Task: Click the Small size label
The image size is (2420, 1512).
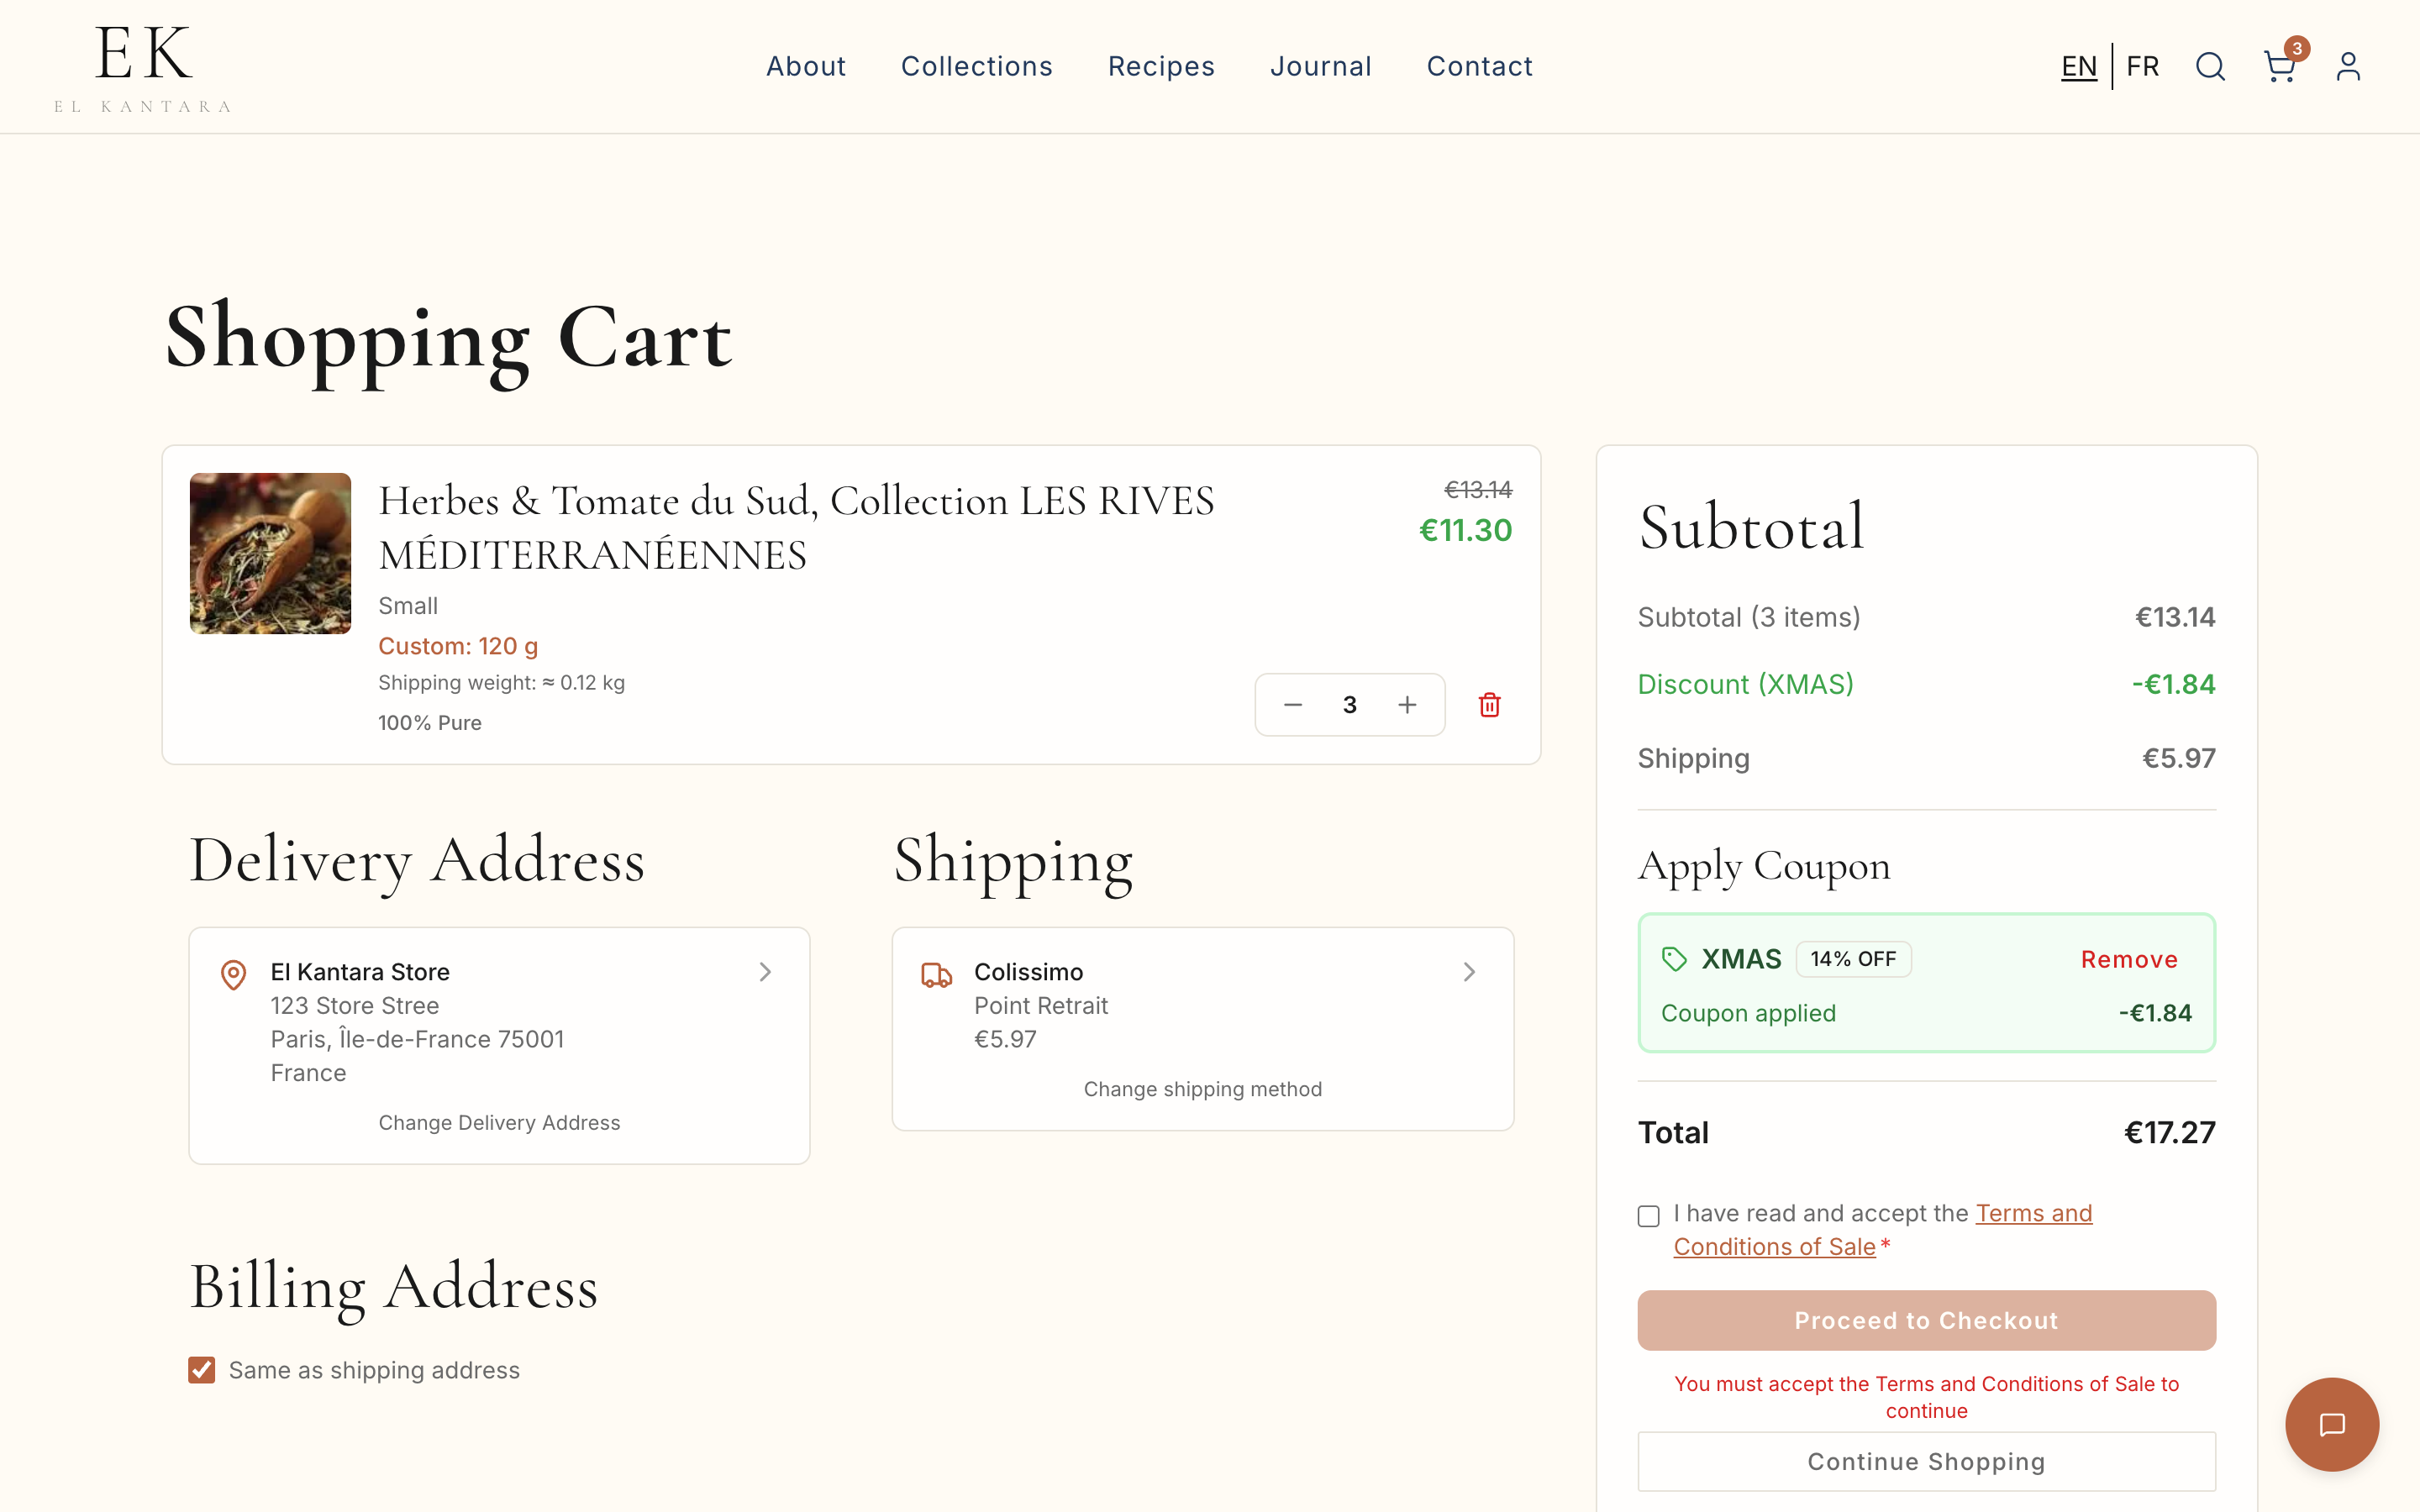Action: (x=408, y=606)
